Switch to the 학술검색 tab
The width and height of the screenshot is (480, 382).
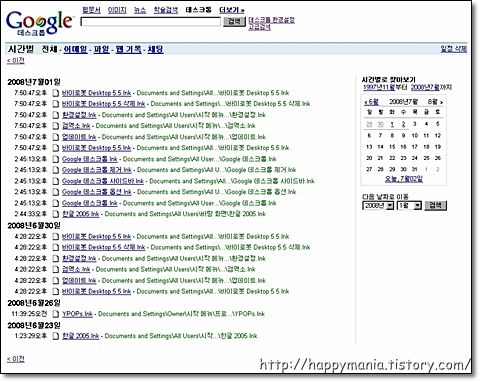click(x=166, y=10)
